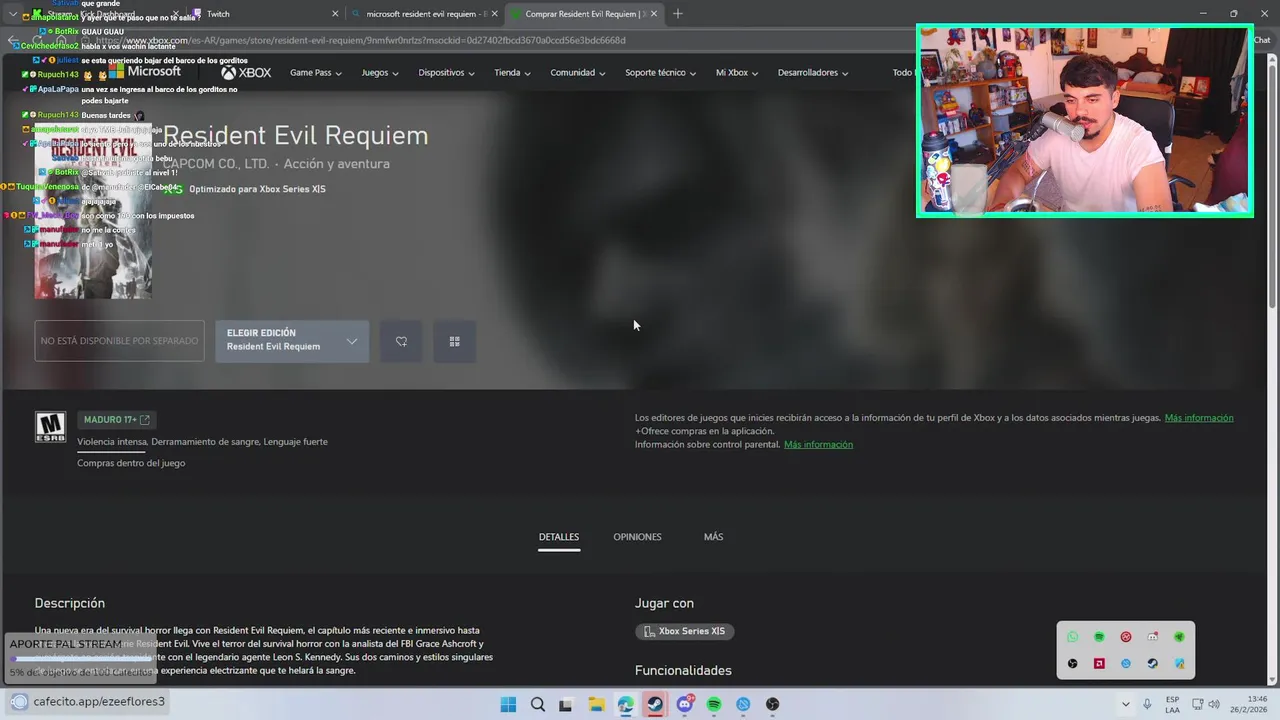
Task: Expand the Desarrolladores menu
Action: coord(813,73)
